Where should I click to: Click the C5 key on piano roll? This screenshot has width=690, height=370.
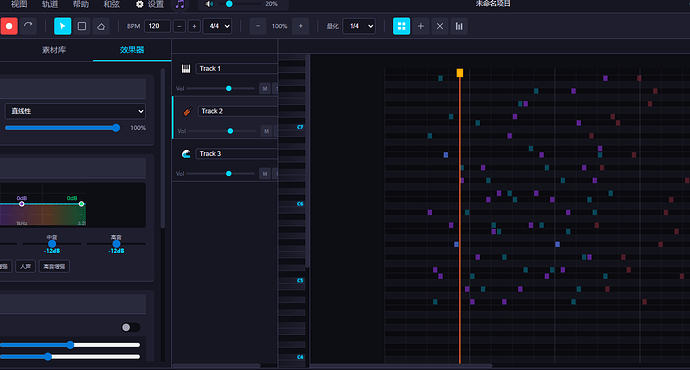click(x=292, y=280)
